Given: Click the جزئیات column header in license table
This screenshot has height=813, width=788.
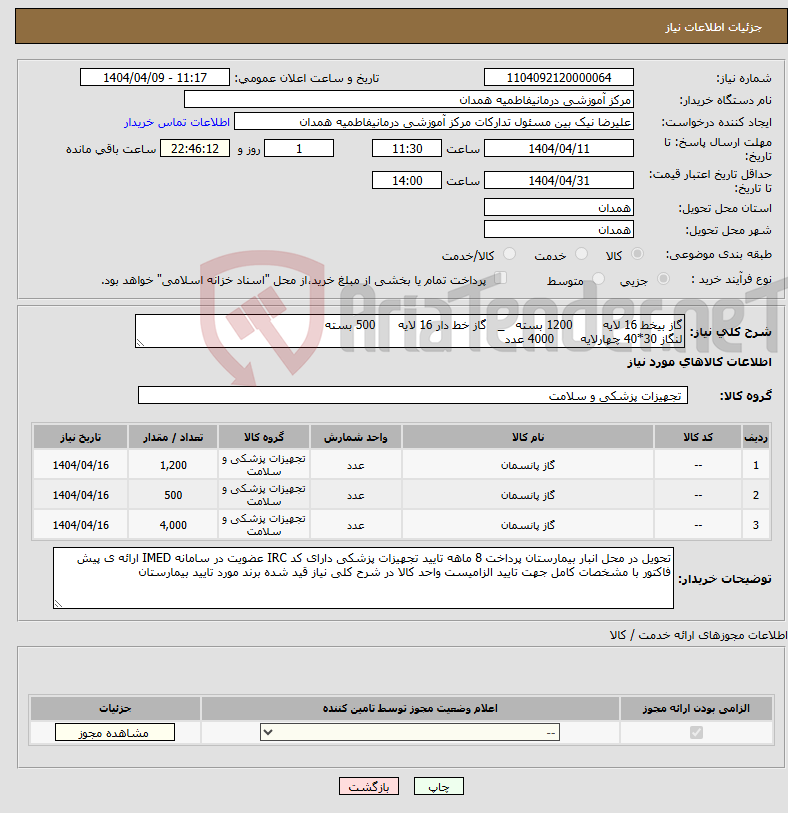Looking at the screenshot, I should (115, 708).
